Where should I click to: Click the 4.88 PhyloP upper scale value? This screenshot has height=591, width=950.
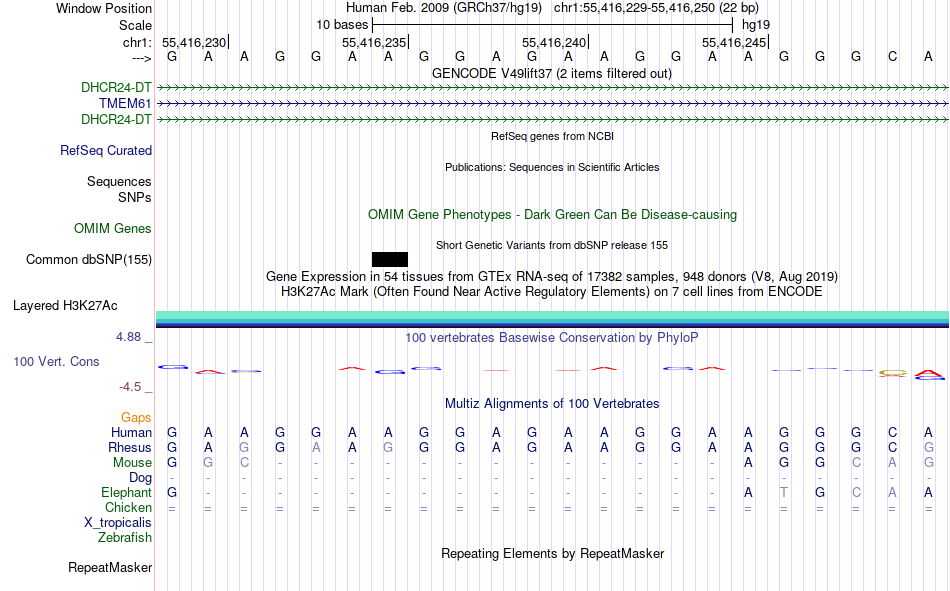coord(129,337)
